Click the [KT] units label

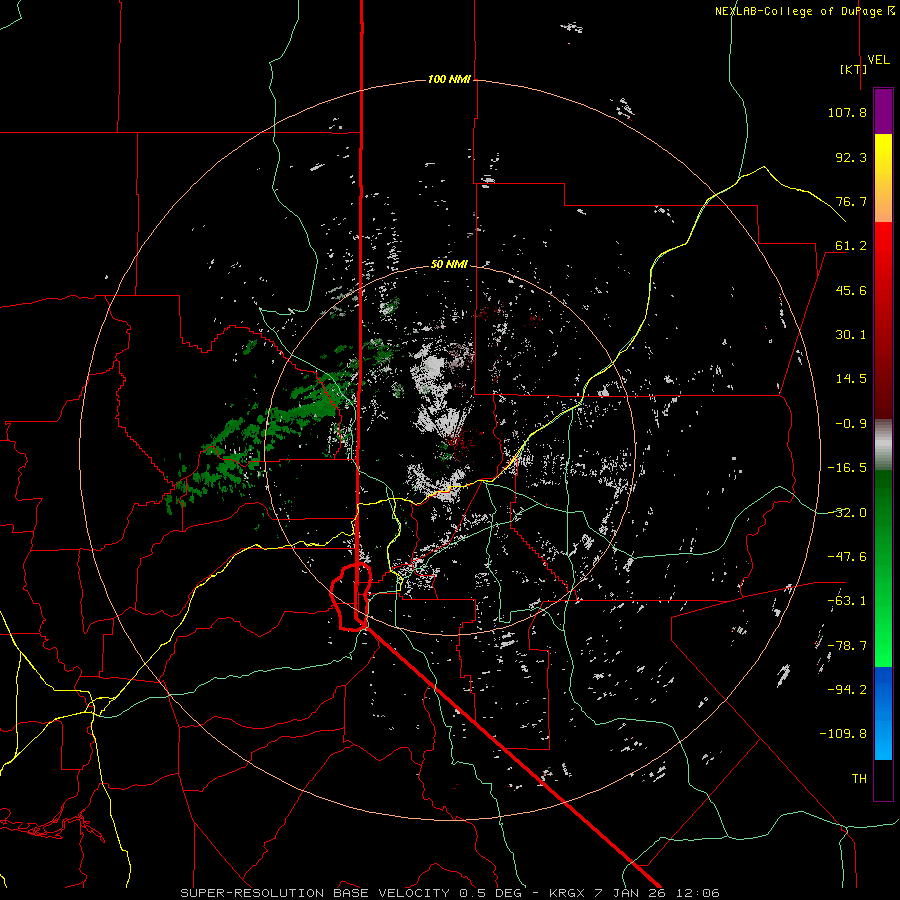pyautogui.click(x=853, y=69)
